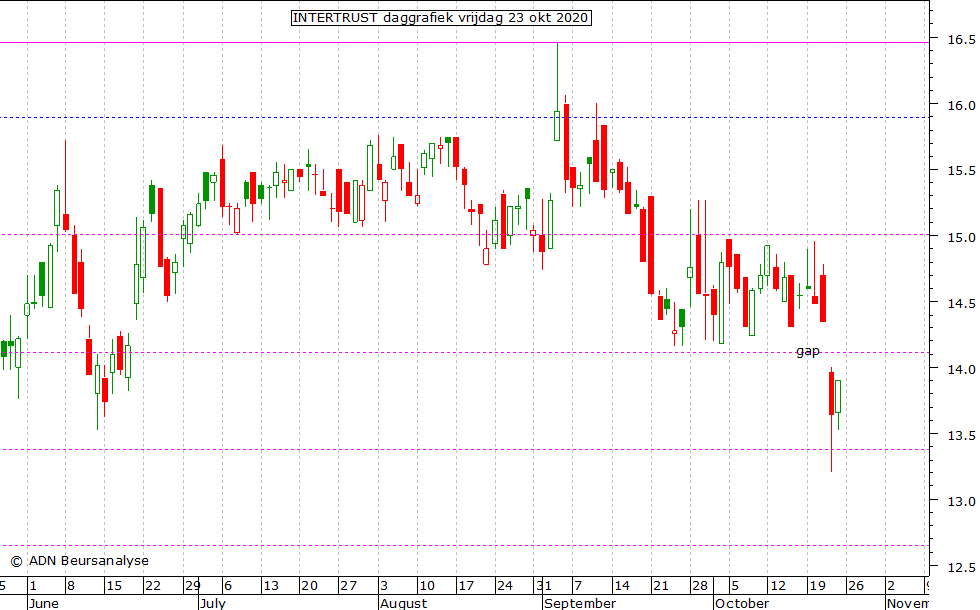This screenshot has height=610, width=980.
Task: Click the September month label
Action: click(x=580, y=603)
